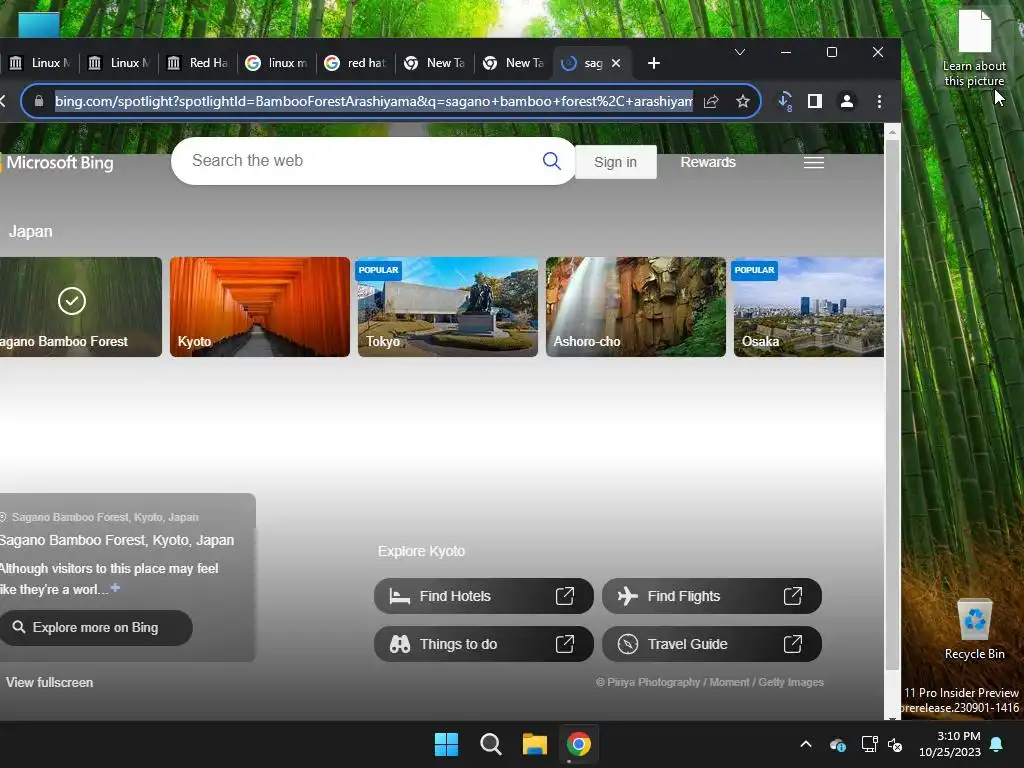Click the Chrome taskbar icon
This screenshot has width=1024, height=768.
pyautogui.click(x=579, y=744)
